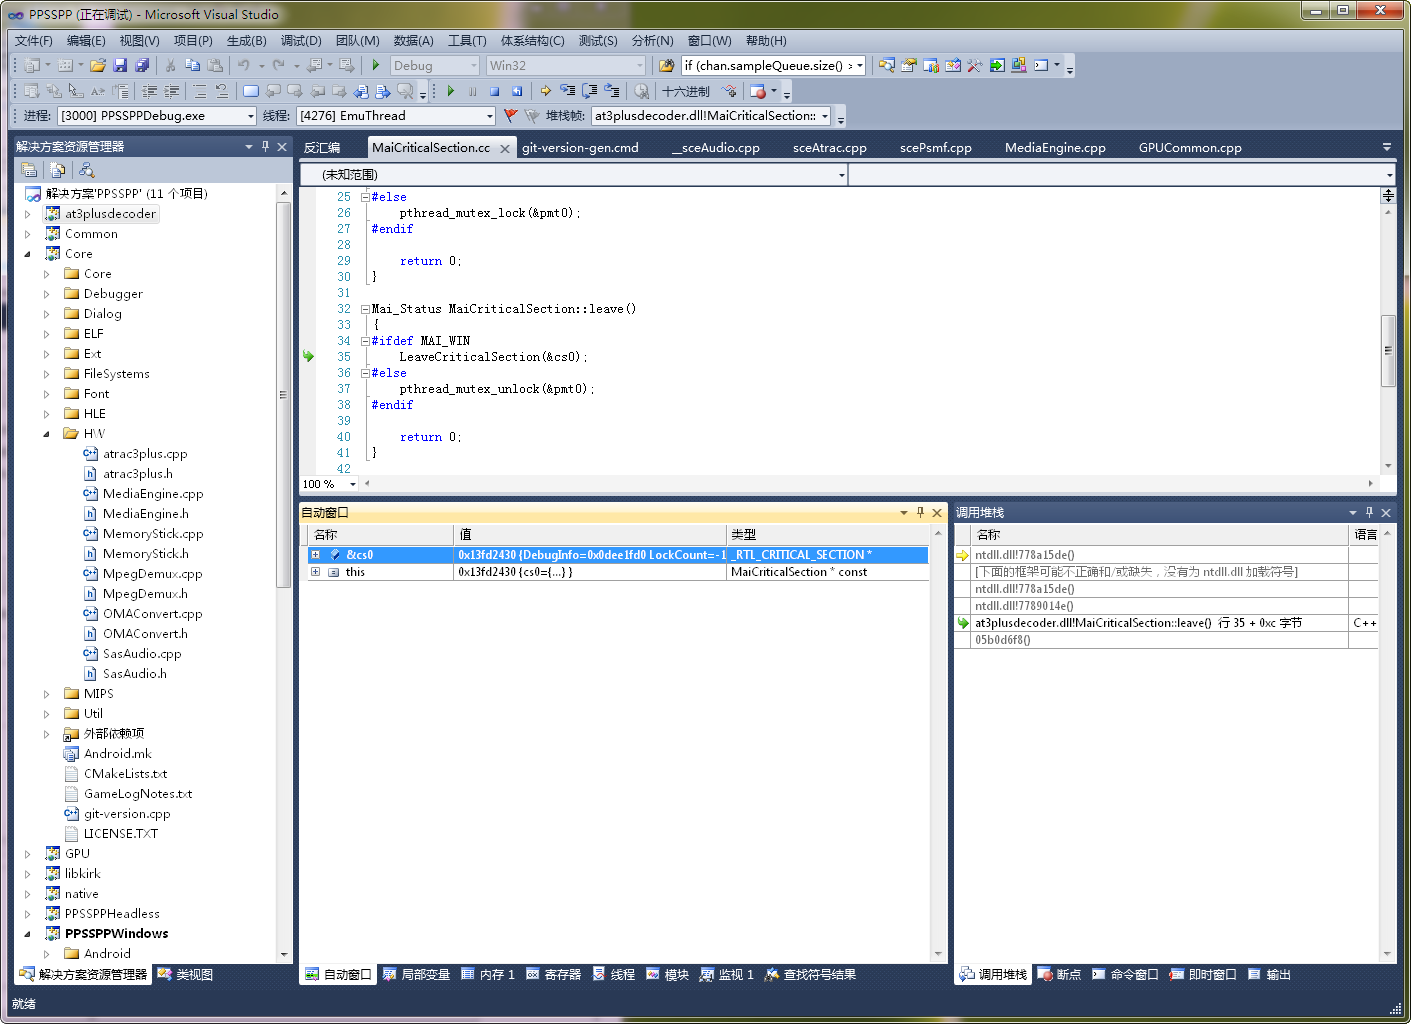This screenshot has height=1024, width=1411.
Task: Click the code editor vertical scrollbar thumb
Action: coord(1388,350)
